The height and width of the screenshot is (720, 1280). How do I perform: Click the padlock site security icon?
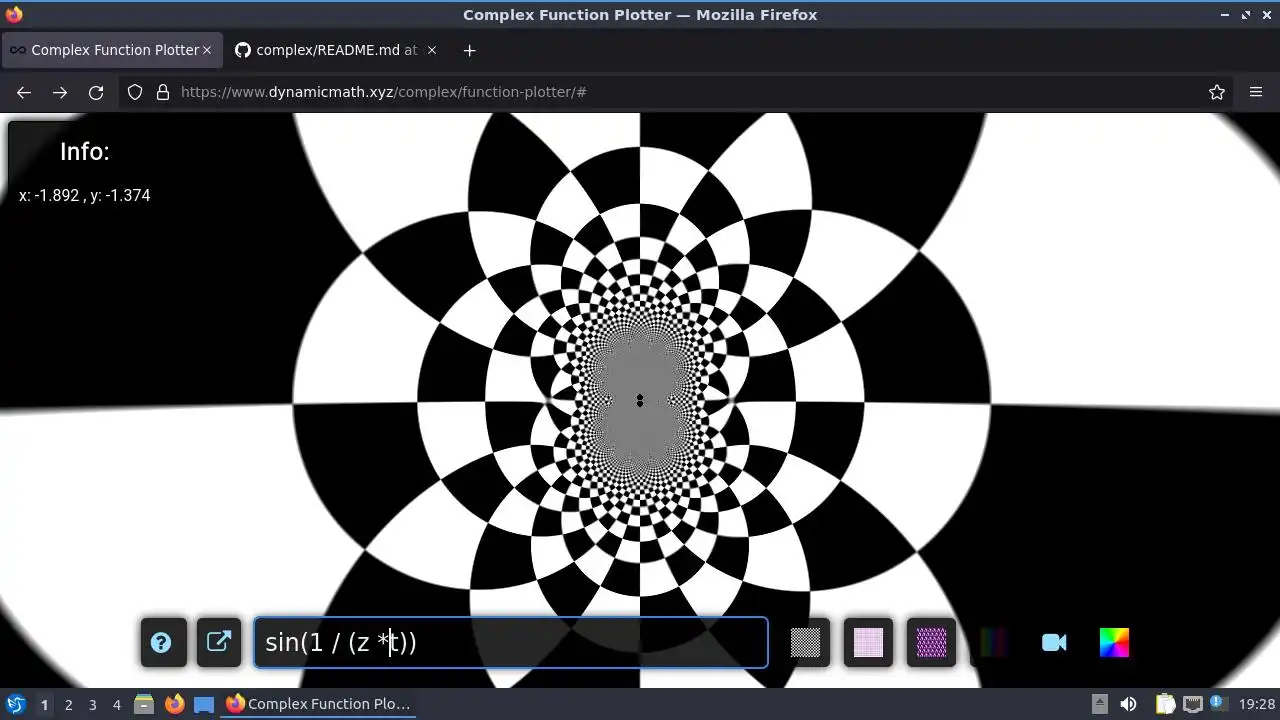(x=163, y=92)
